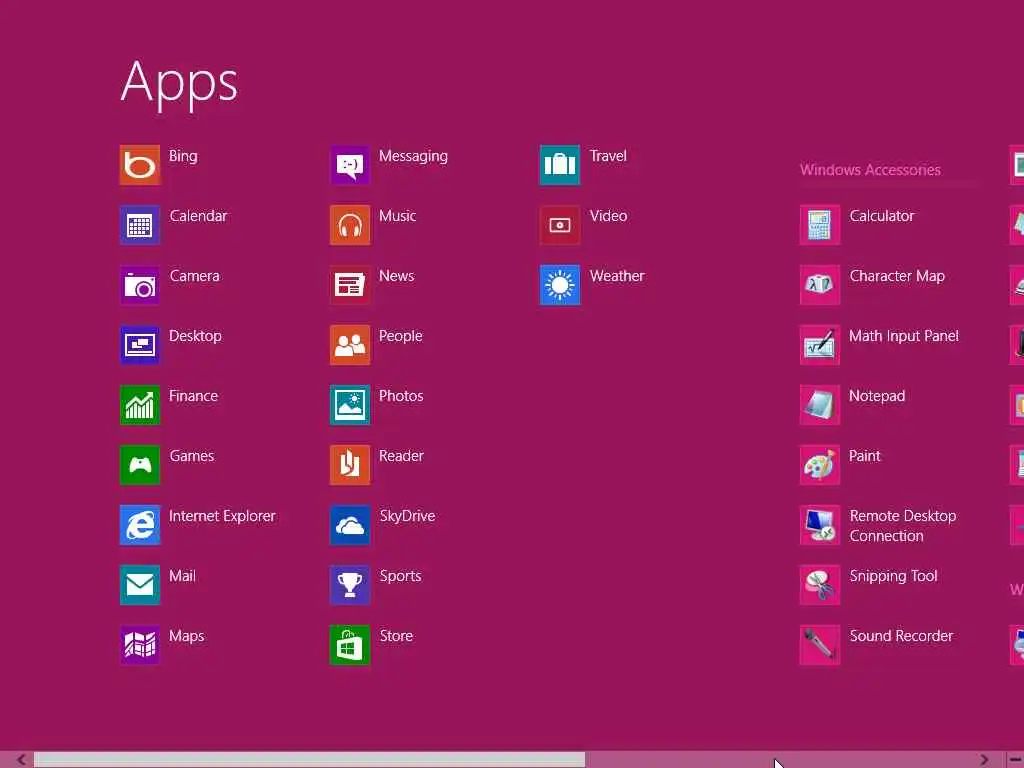The width and height of the screenshot is (1024, 768).
Task: Click the "Math Input Panel" label
Action: click(x=904, y=336)
